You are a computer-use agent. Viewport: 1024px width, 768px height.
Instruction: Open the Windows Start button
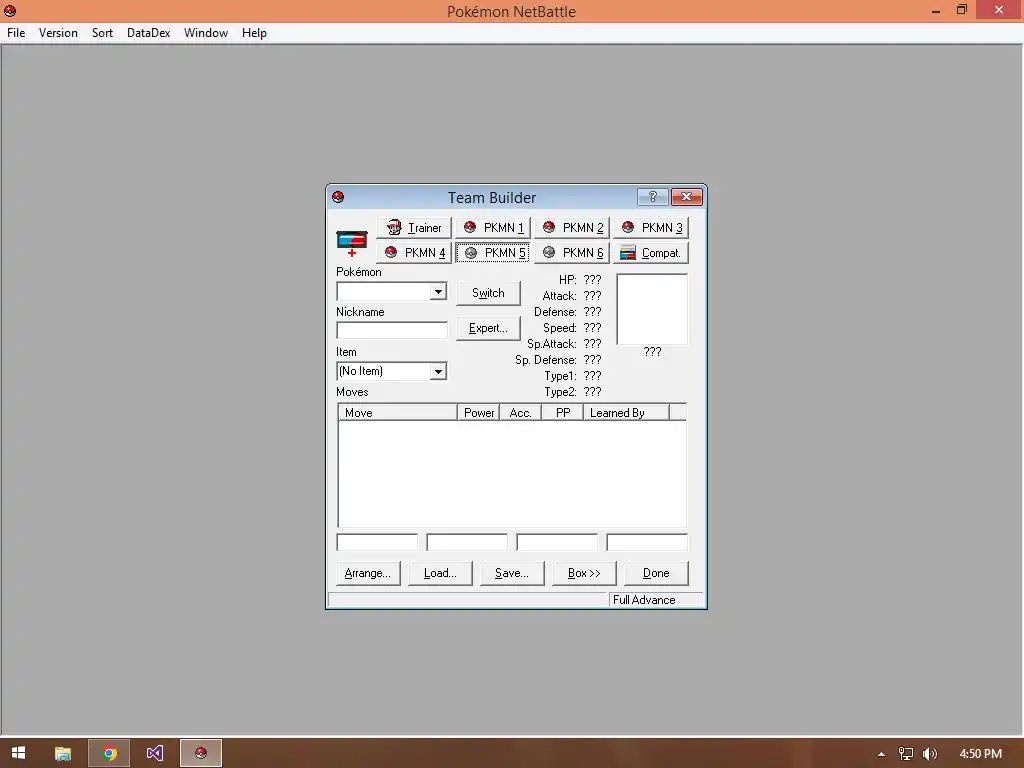(18, 753)
